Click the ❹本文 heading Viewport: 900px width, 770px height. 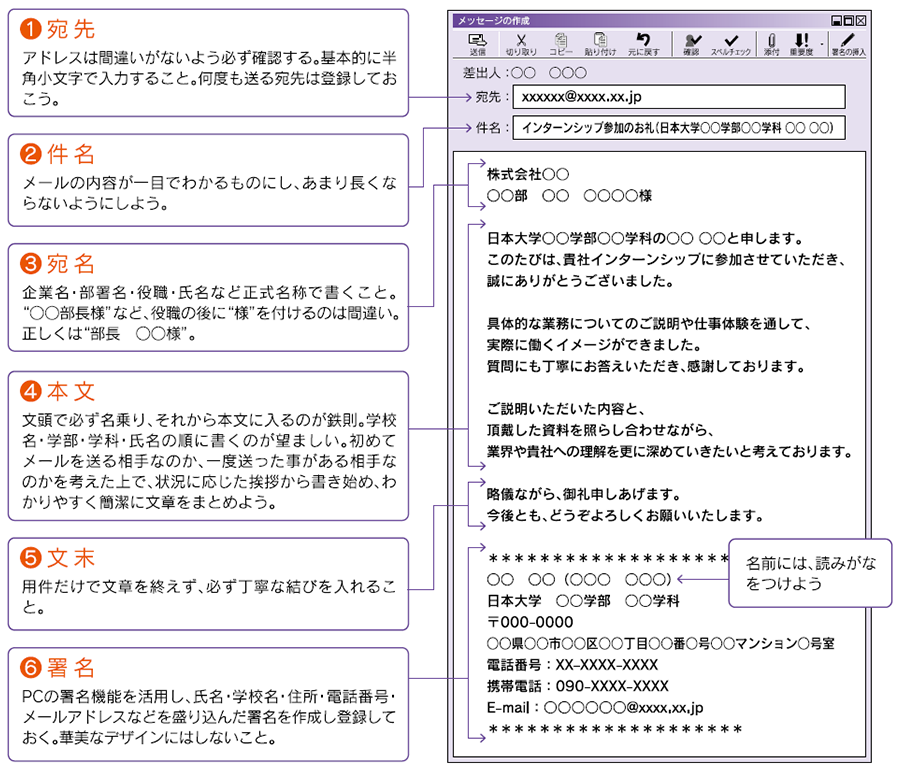[x=57, y=391]
